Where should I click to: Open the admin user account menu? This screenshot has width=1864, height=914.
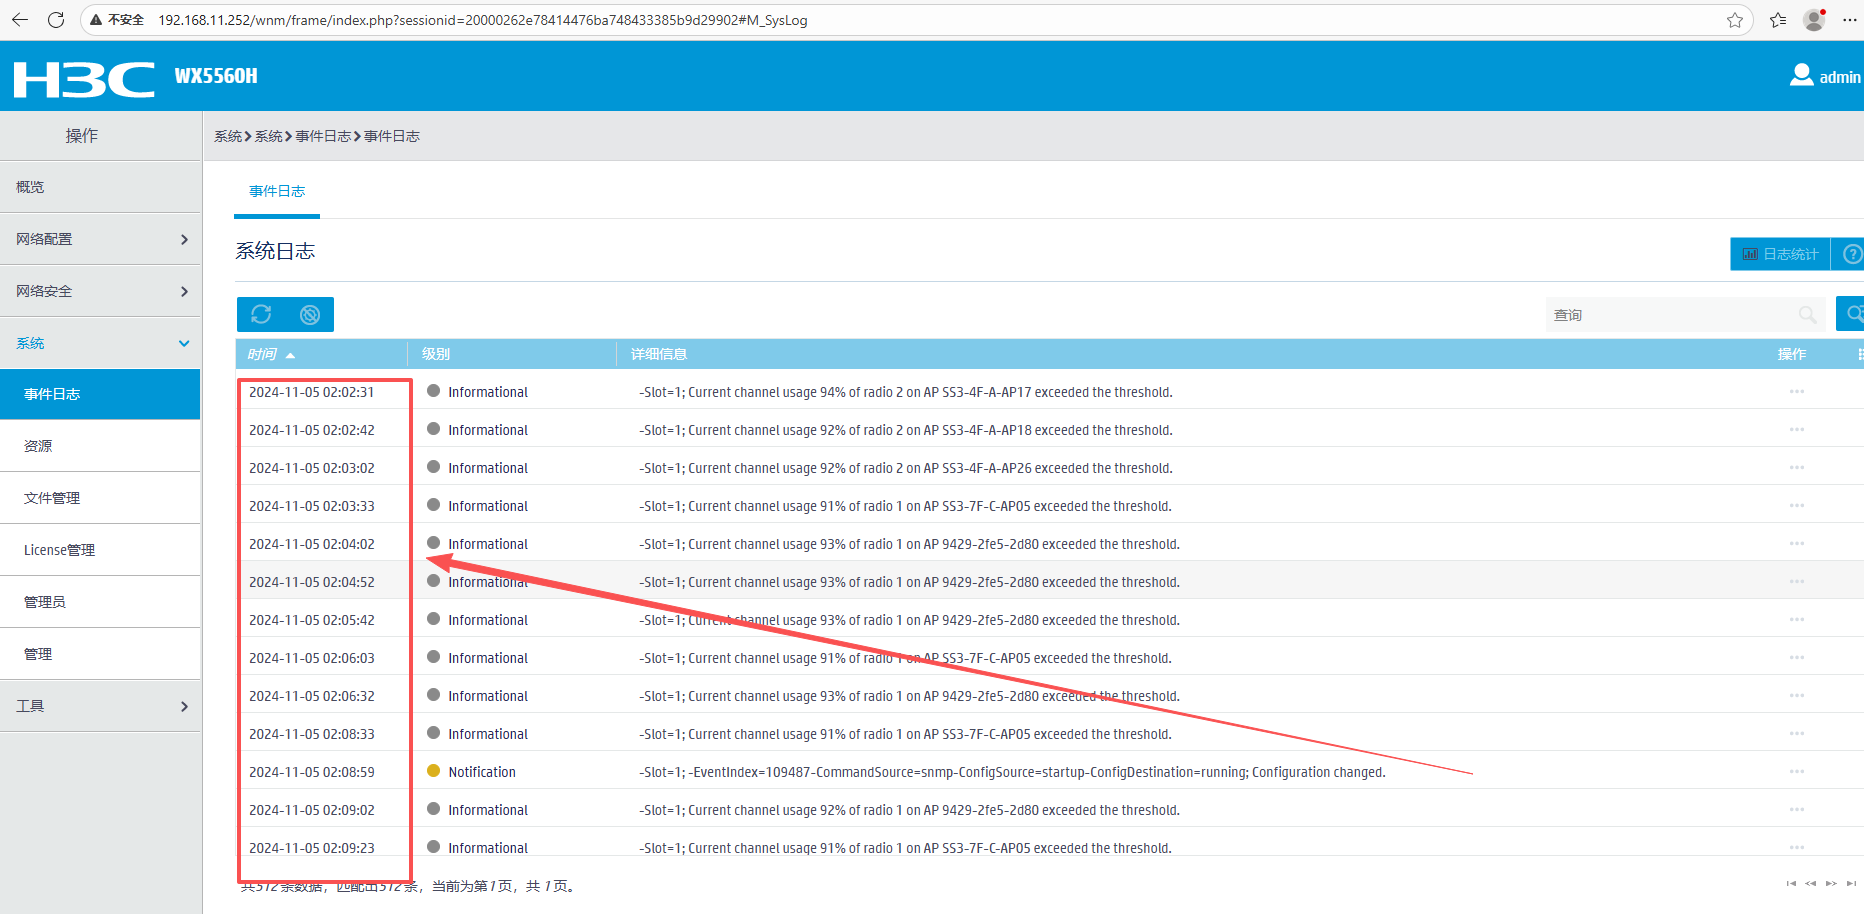[1825, 76]
